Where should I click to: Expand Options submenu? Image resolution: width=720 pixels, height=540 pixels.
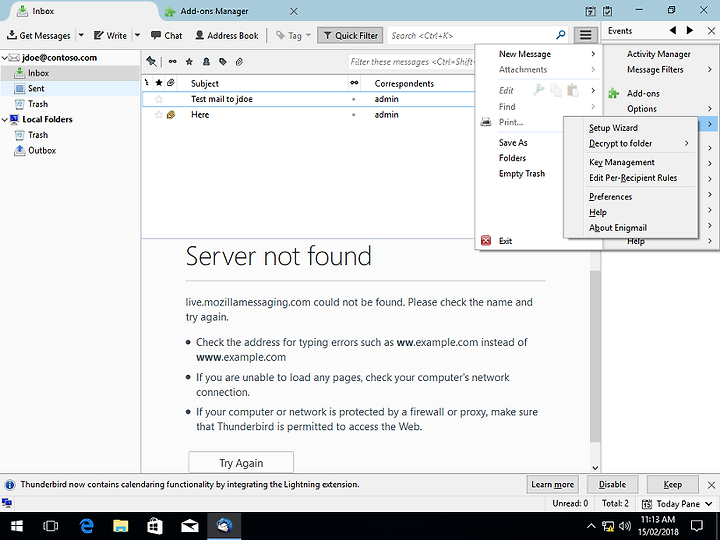click(660, 109)
